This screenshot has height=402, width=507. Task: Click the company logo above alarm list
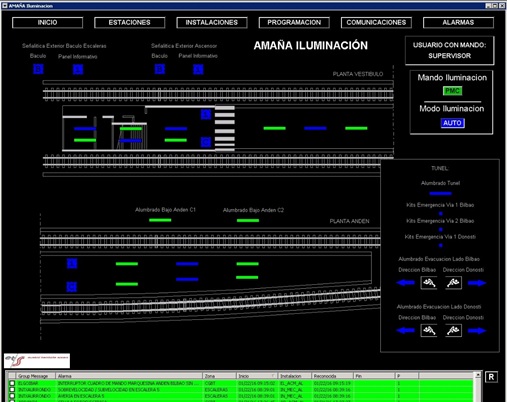click(x=37, y=360)
